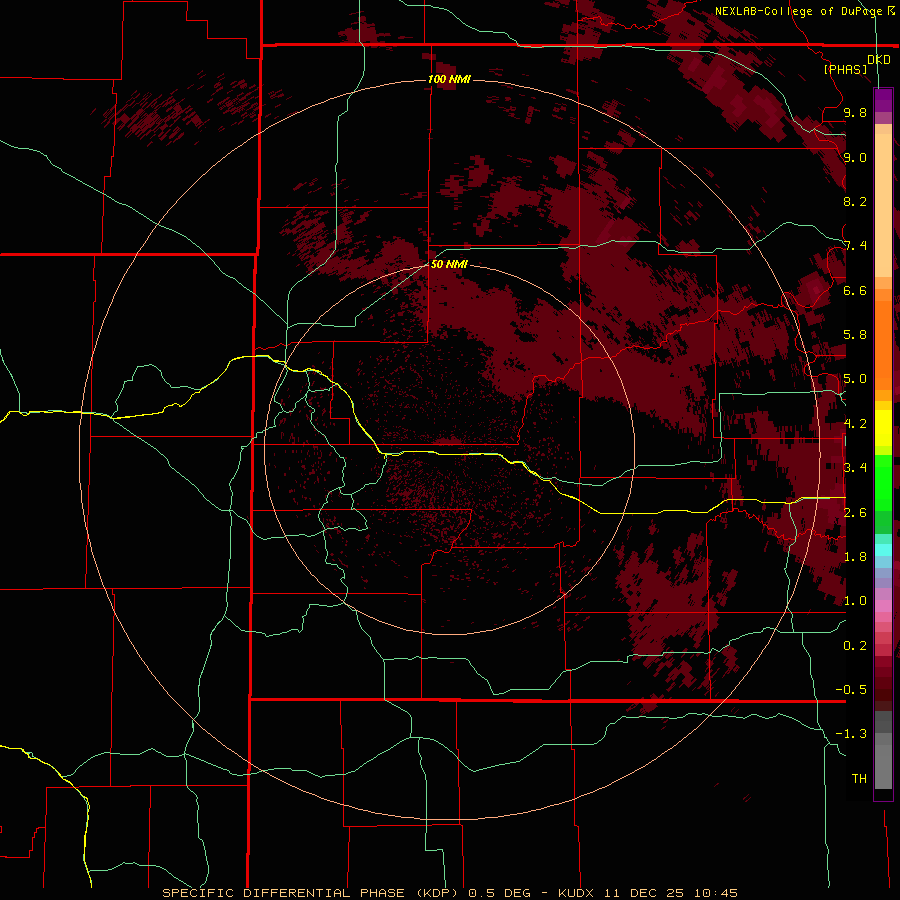The height and width of the screenshot is (900, 900).
Task: Click the cyan segment of the color bar
Action: [x=883, y=550]
